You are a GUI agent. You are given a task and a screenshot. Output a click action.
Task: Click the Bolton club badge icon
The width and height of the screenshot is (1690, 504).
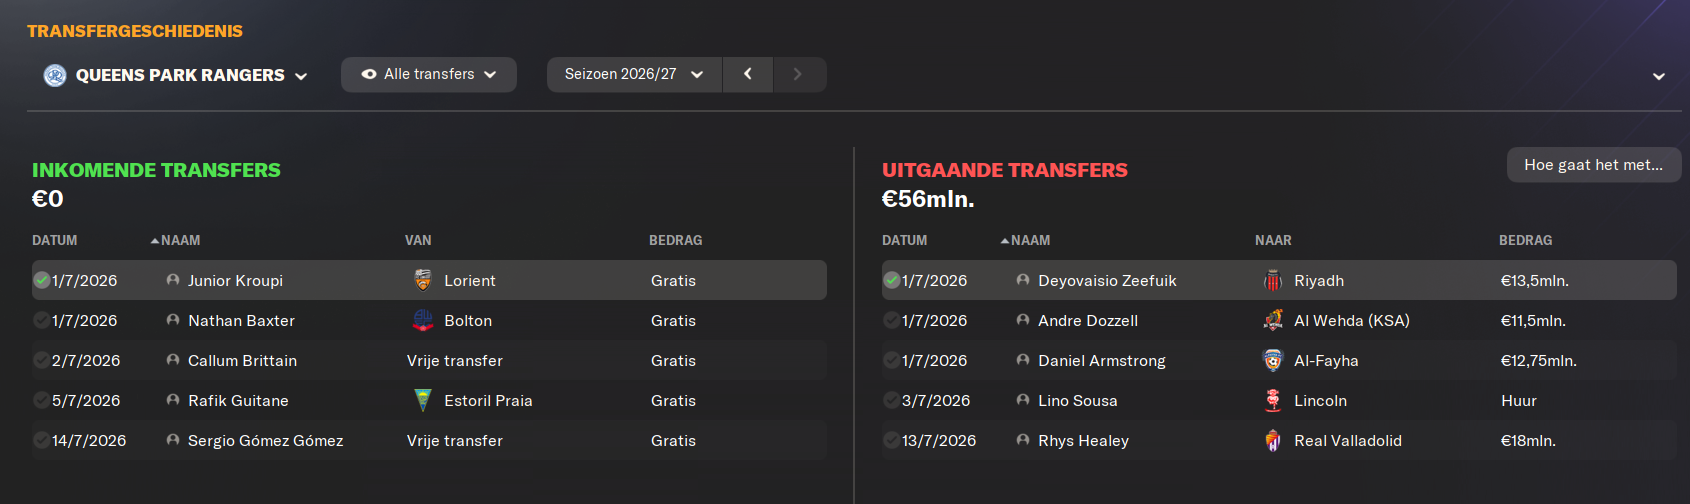(x=423, y=320)
